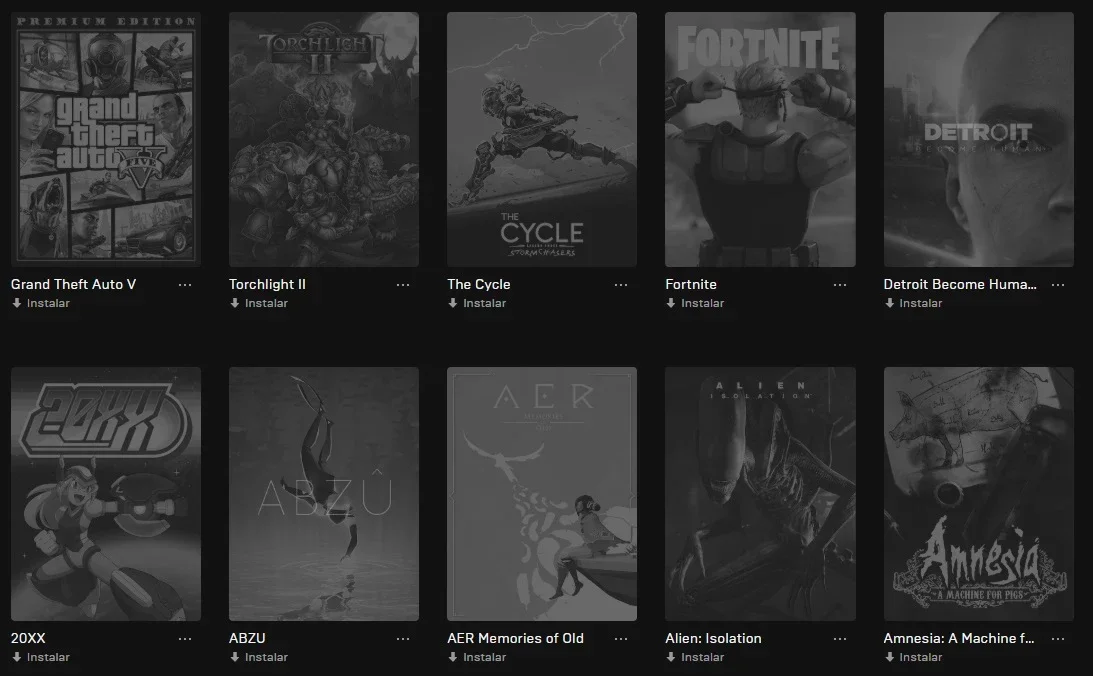1093x676 pixels.
Task: Open the three-dot menu for AER Memories of Old
Action: 621,639
